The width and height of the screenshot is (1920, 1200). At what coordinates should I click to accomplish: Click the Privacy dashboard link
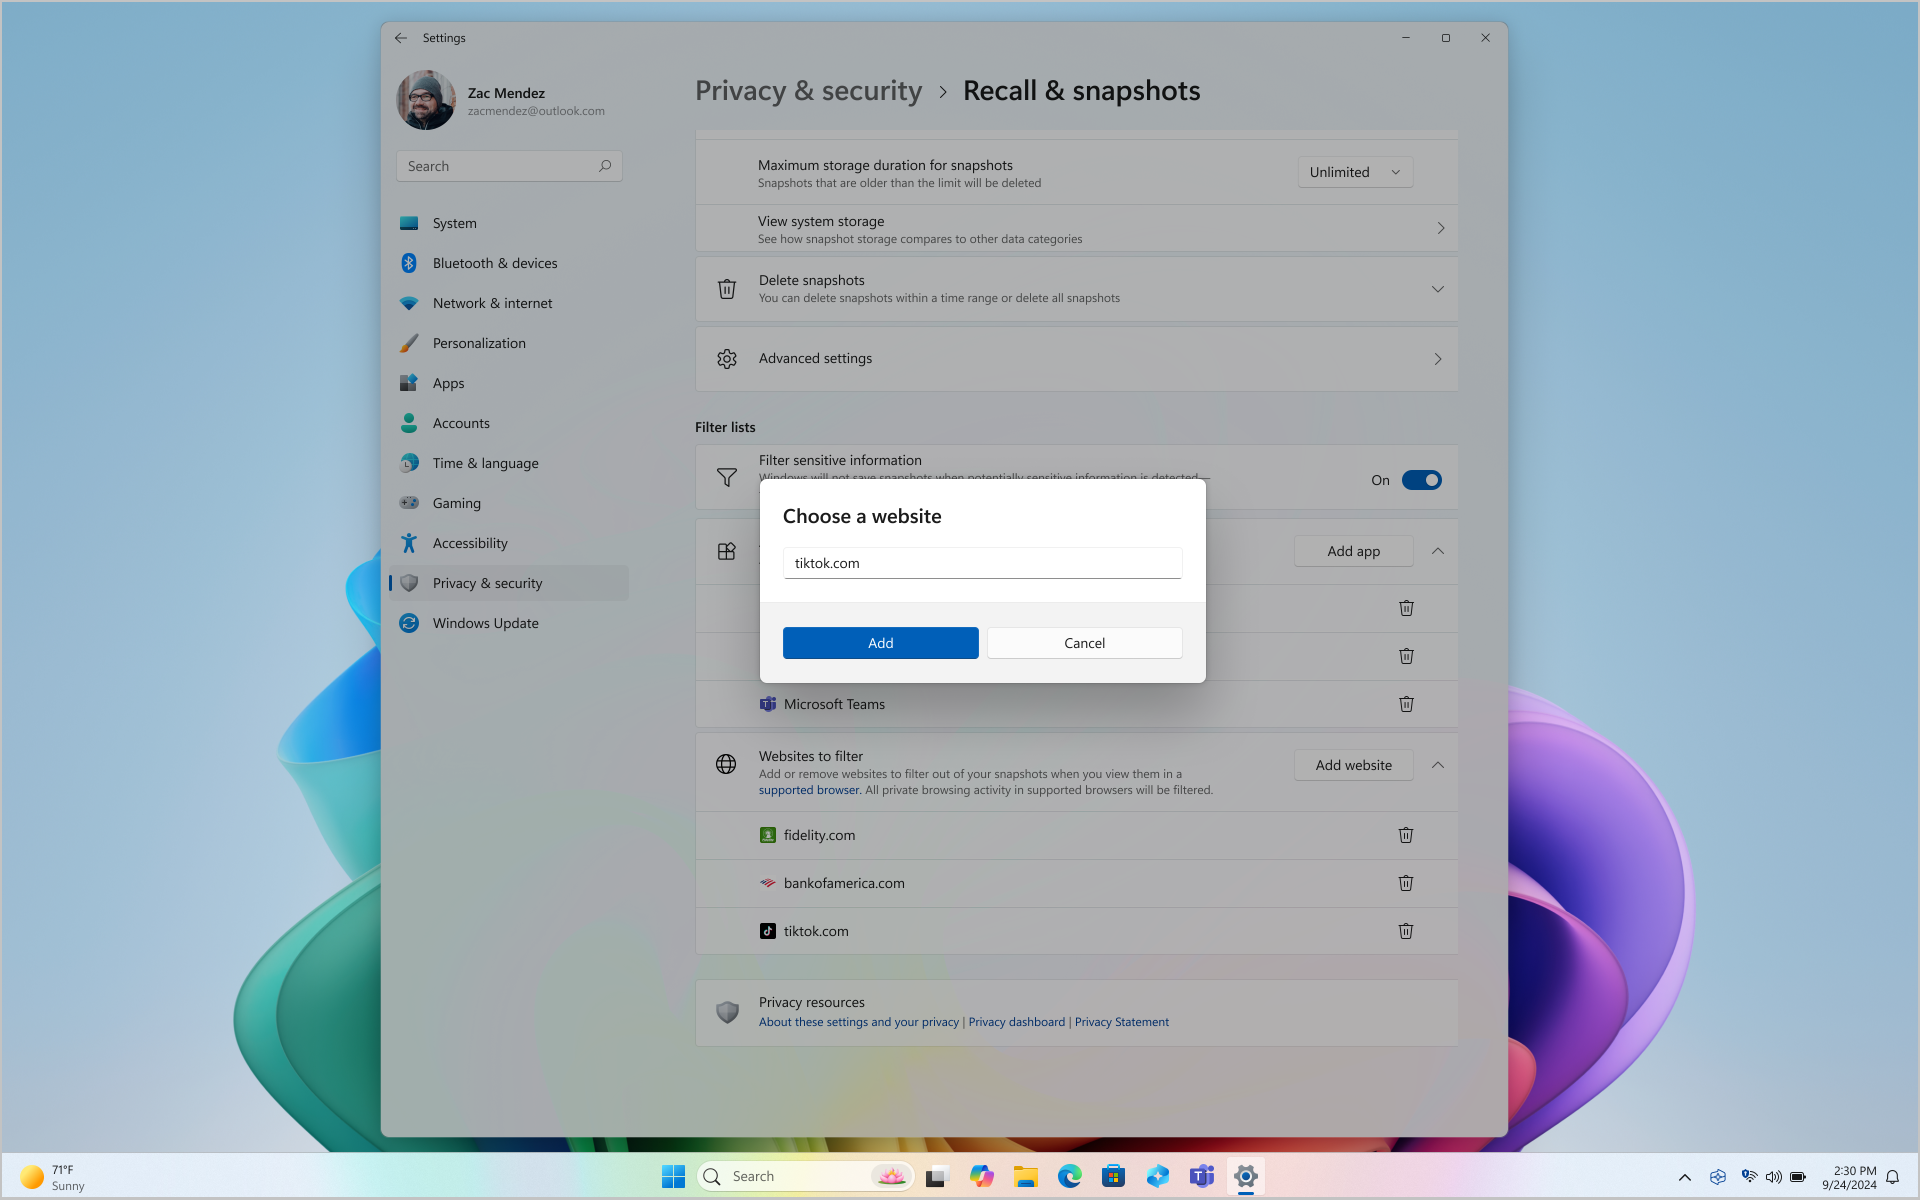point(1016,1020)
